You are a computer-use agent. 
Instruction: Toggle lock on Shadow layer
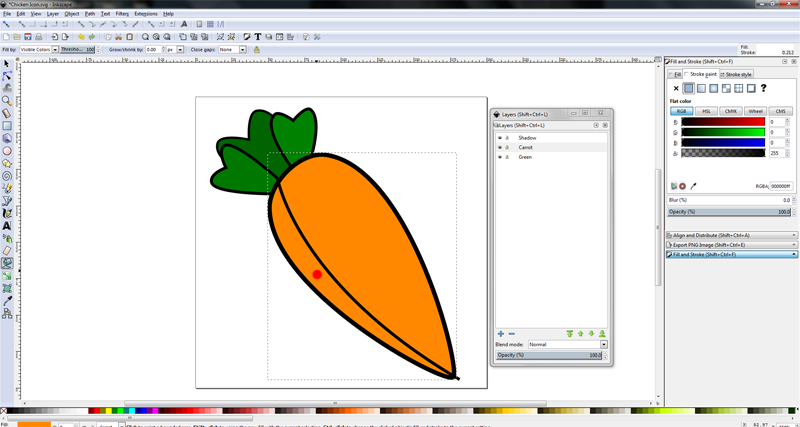507,138
